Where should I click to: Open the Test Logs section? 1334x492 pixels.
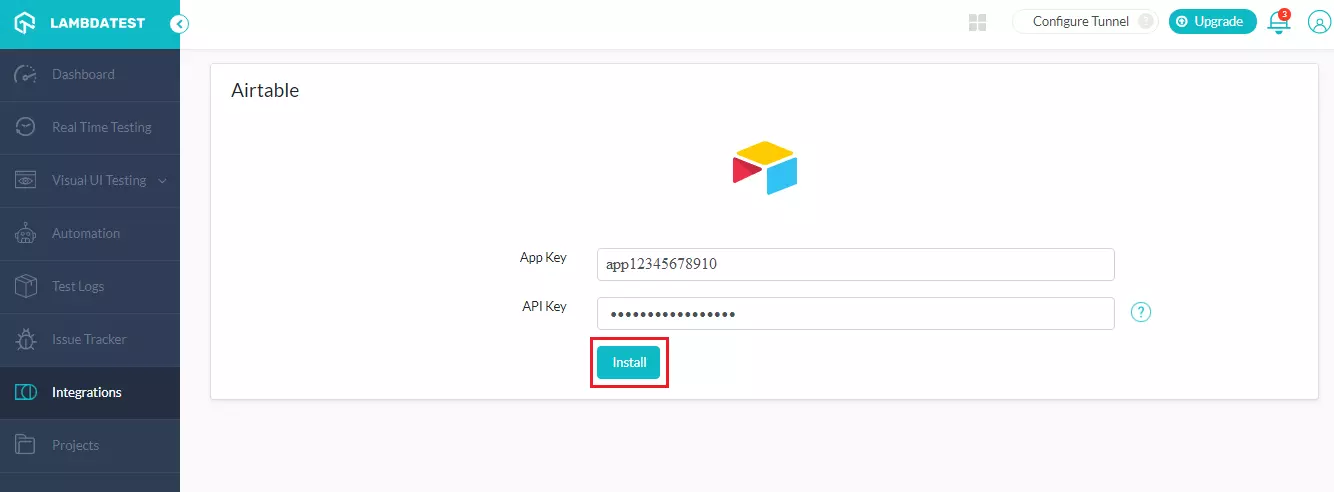[x=90, y=286]
